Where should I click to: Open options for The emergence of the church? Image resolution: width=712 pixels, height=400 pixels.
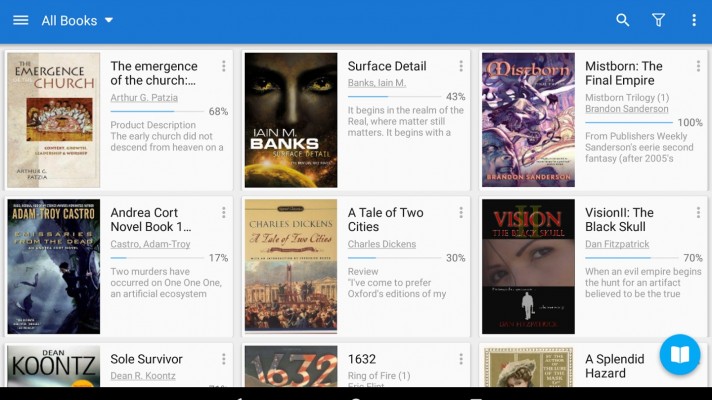tap(223, 67)
